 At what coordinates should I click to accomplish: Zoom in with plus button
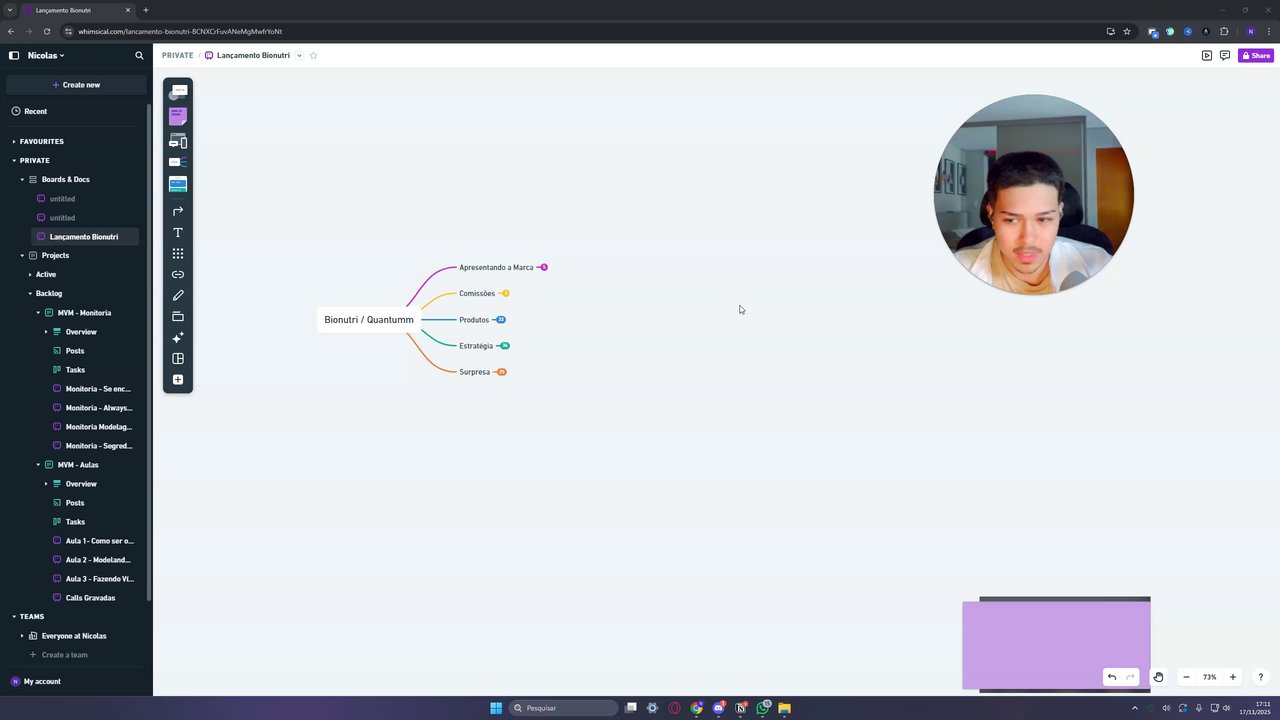1233,677
